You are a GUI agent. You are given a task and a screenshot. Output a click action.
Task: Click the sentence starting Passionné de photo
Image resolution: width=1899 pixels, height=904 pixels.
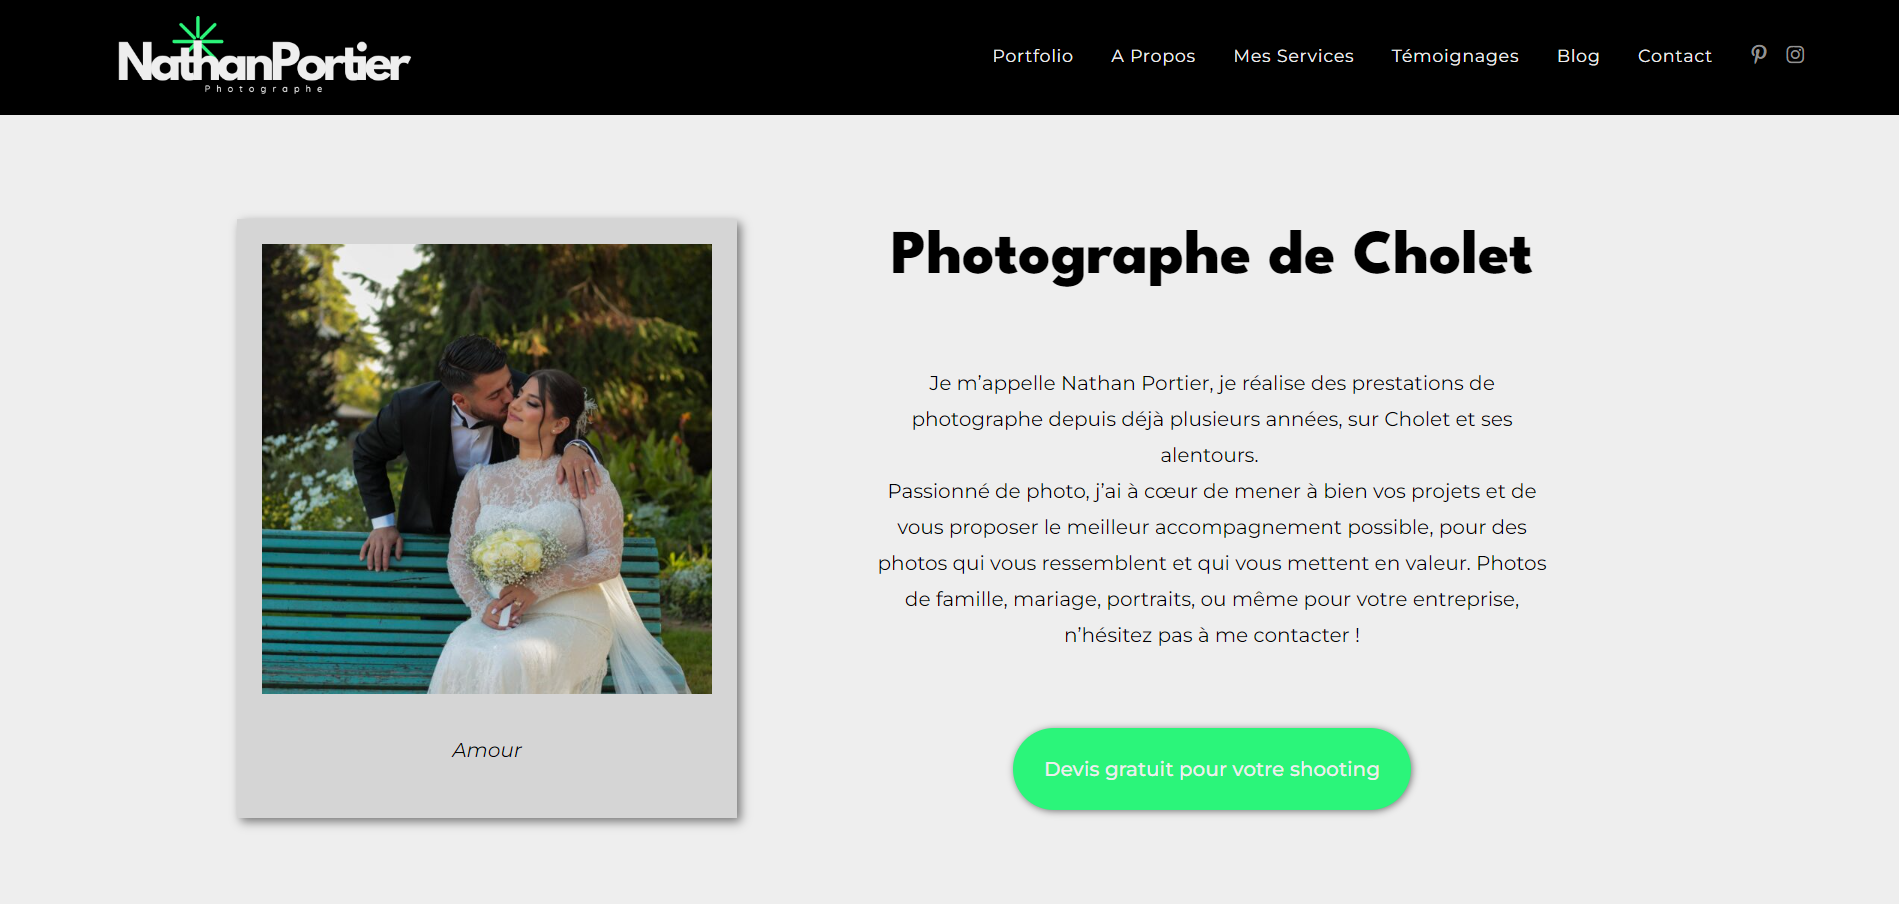[1211, 527]
